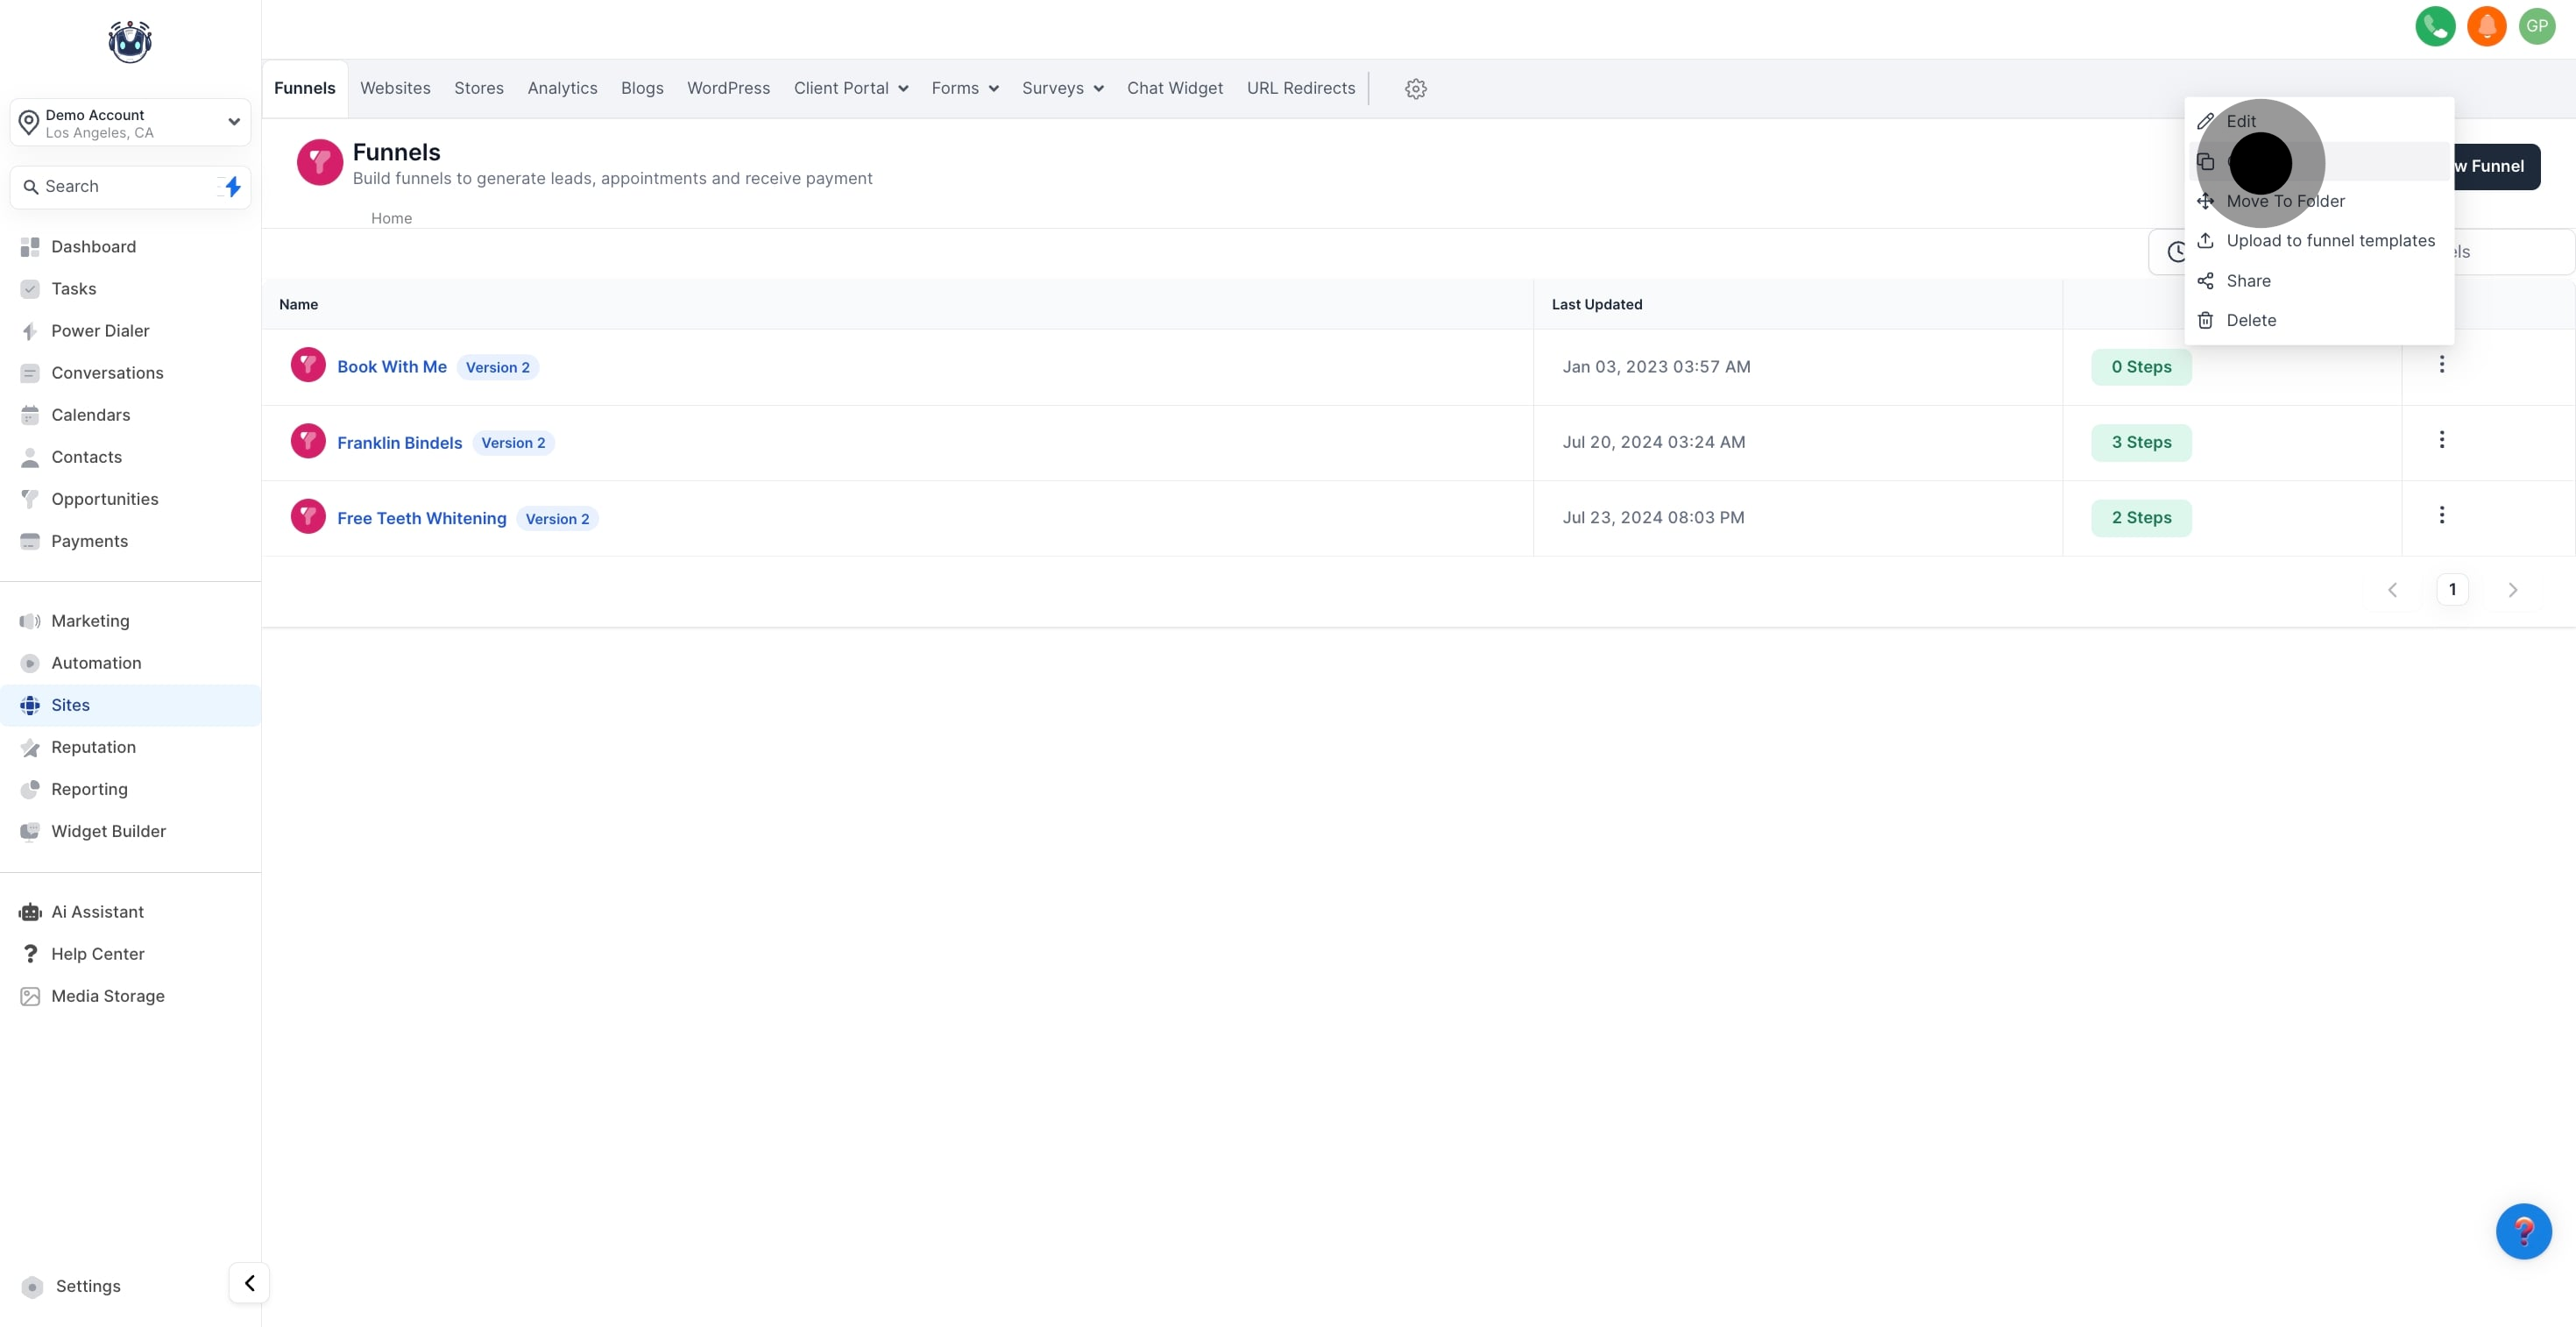Click the sites settings gear icon

point(1415,89)
